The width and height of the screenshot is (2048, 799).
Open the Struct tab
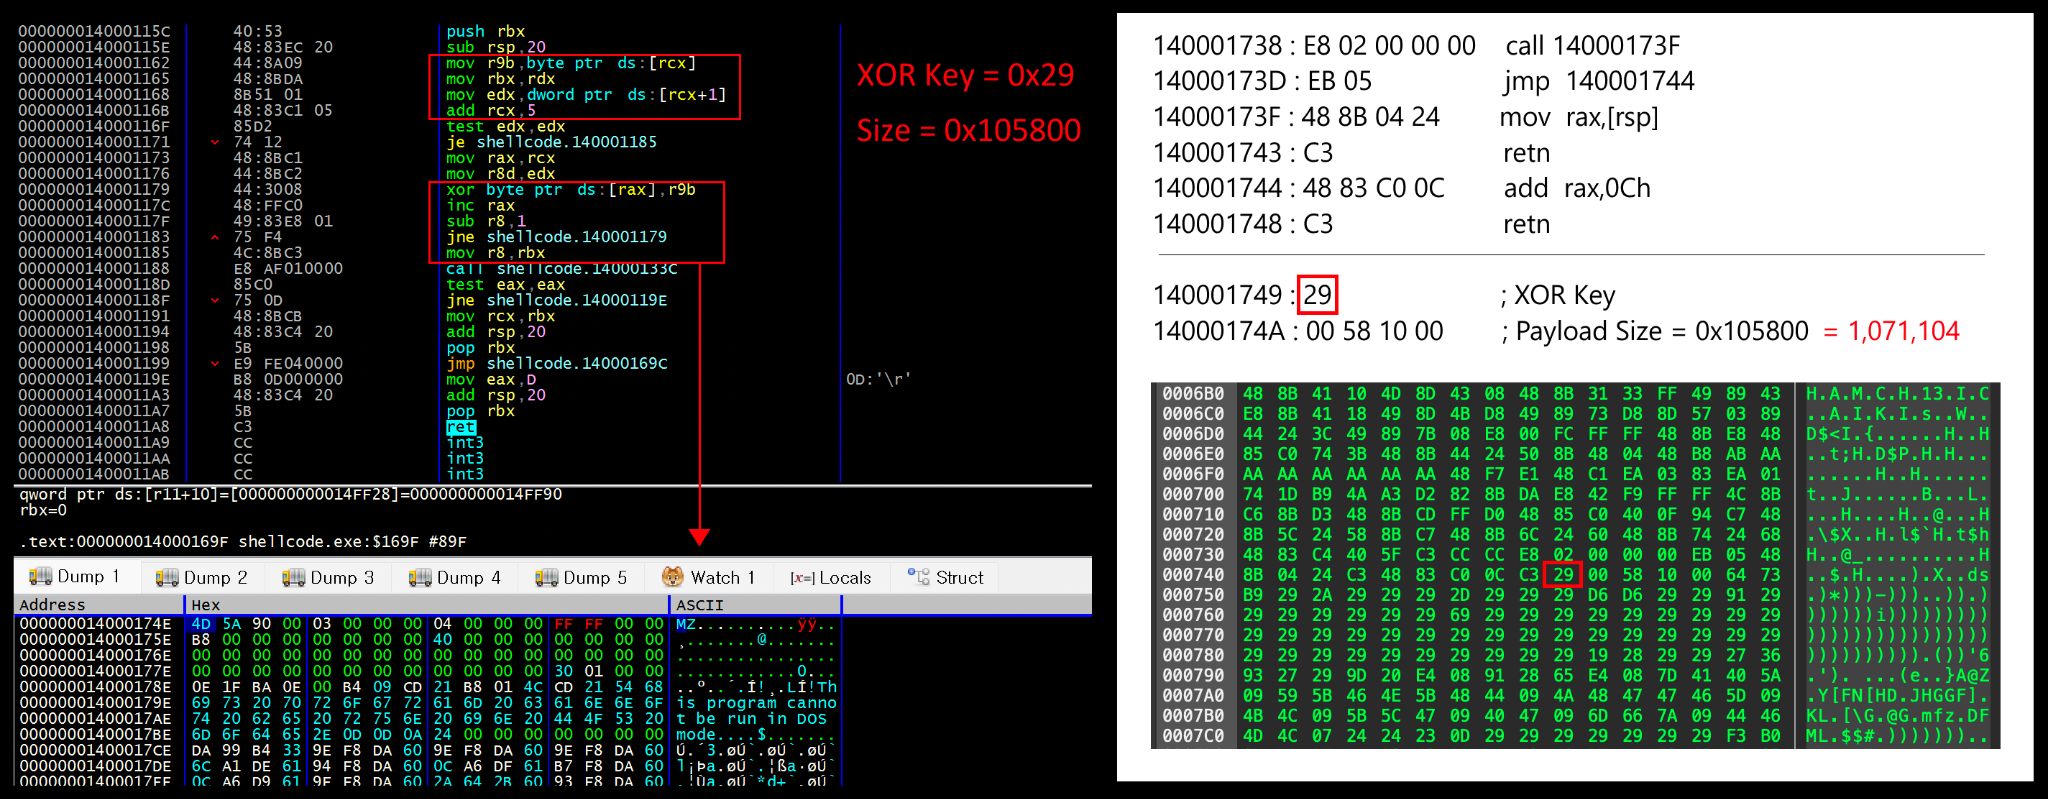pyautogui.click(x=946, y=577)
